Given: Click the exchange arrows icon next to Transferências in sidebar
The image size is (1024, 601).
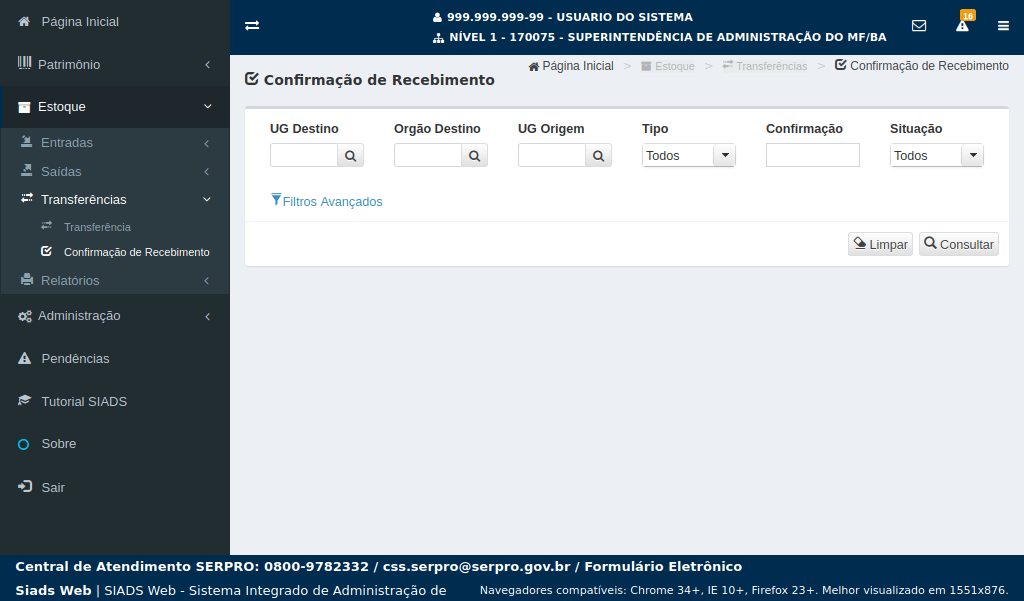Looking at the screenshot, I should [27, 198].
